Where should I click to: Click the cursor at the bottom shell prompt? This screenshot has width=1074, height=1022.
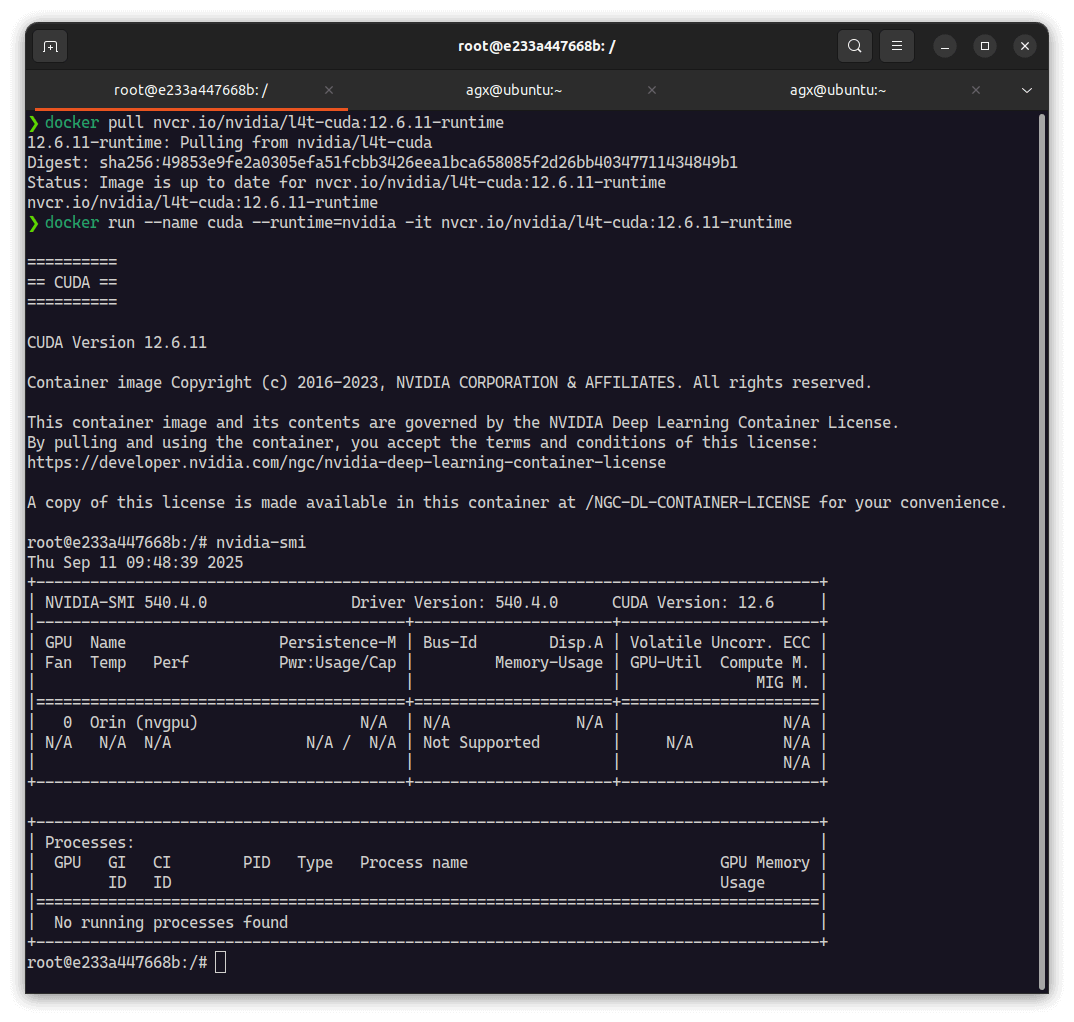221,962
